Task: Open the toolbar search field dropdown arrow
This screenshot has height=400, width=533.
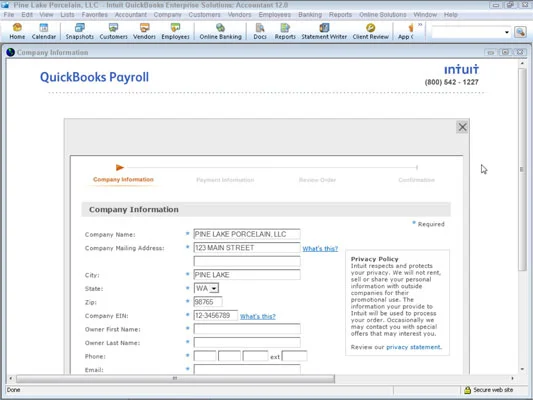Action: tap(506, 32)
